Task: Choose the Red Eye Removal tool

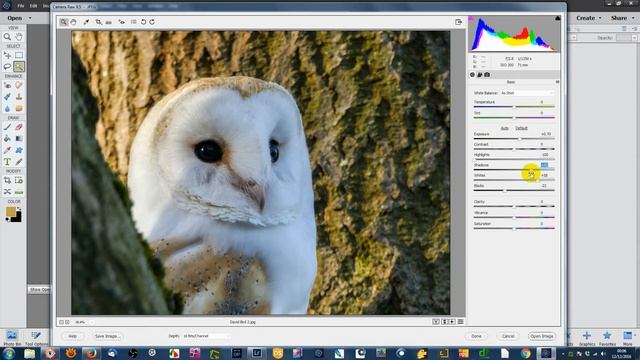Action: [x=122, y=22]
